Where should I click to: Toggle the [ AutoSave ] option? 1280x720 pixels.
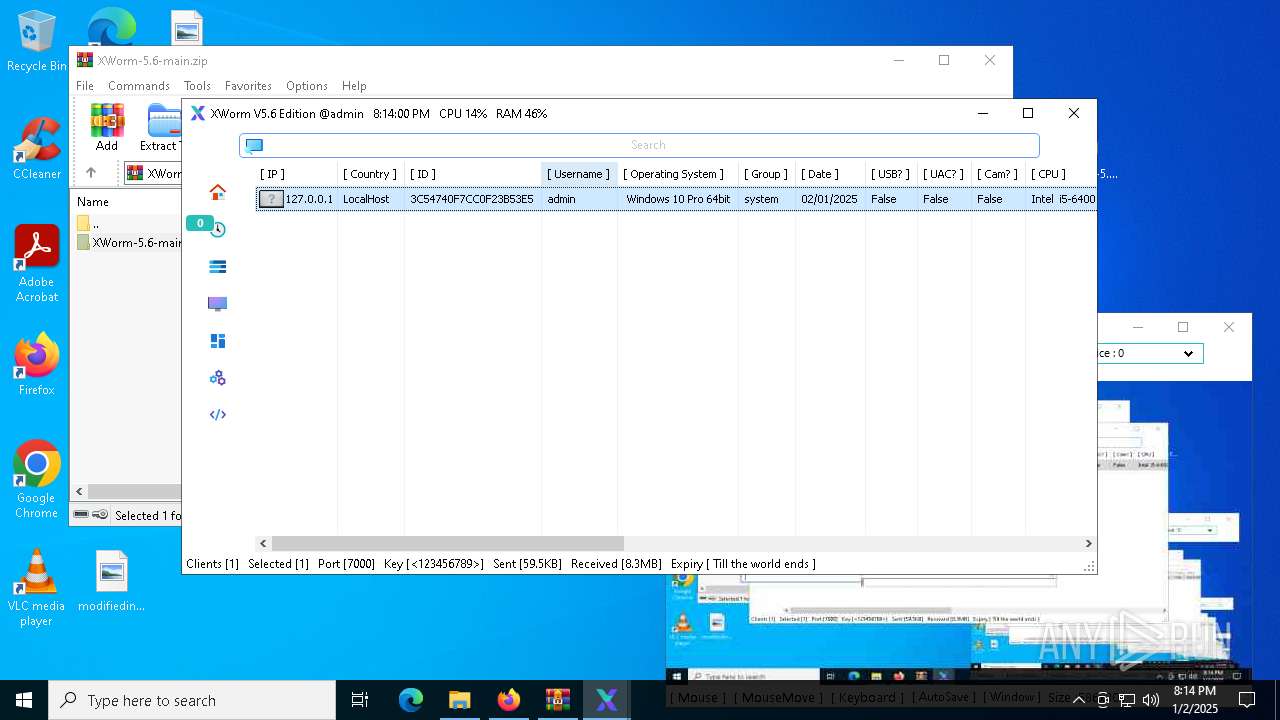[x=942, y=697]
